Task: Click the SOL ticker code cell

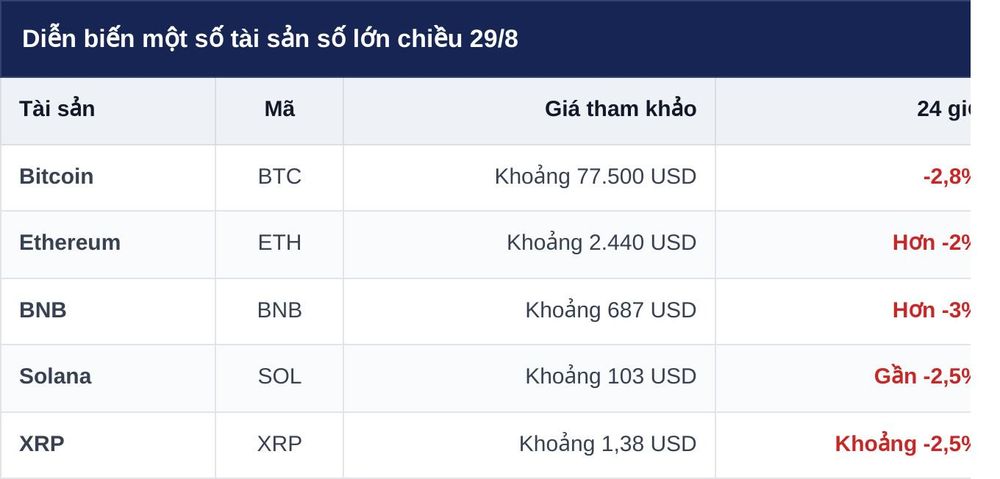Action: 279,376
